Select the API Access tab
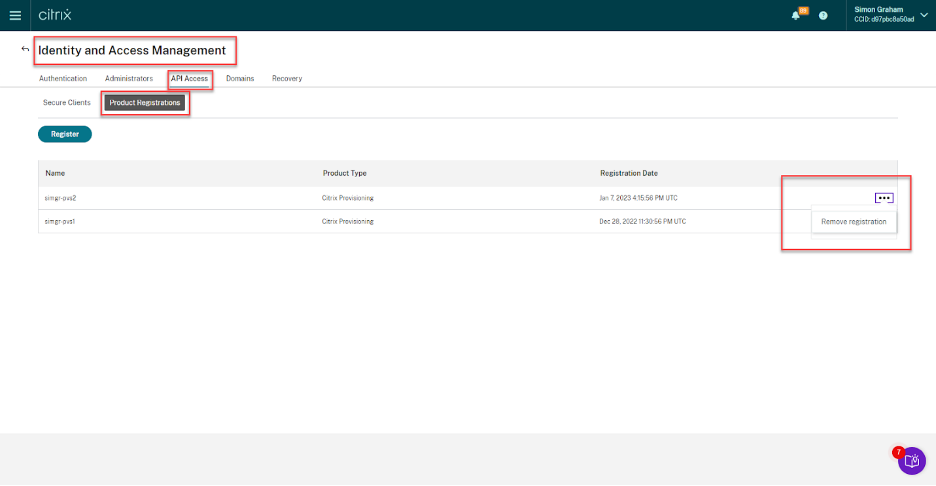Screen dimensions: 936x486 pyautogui.click(x=189, y=78)
